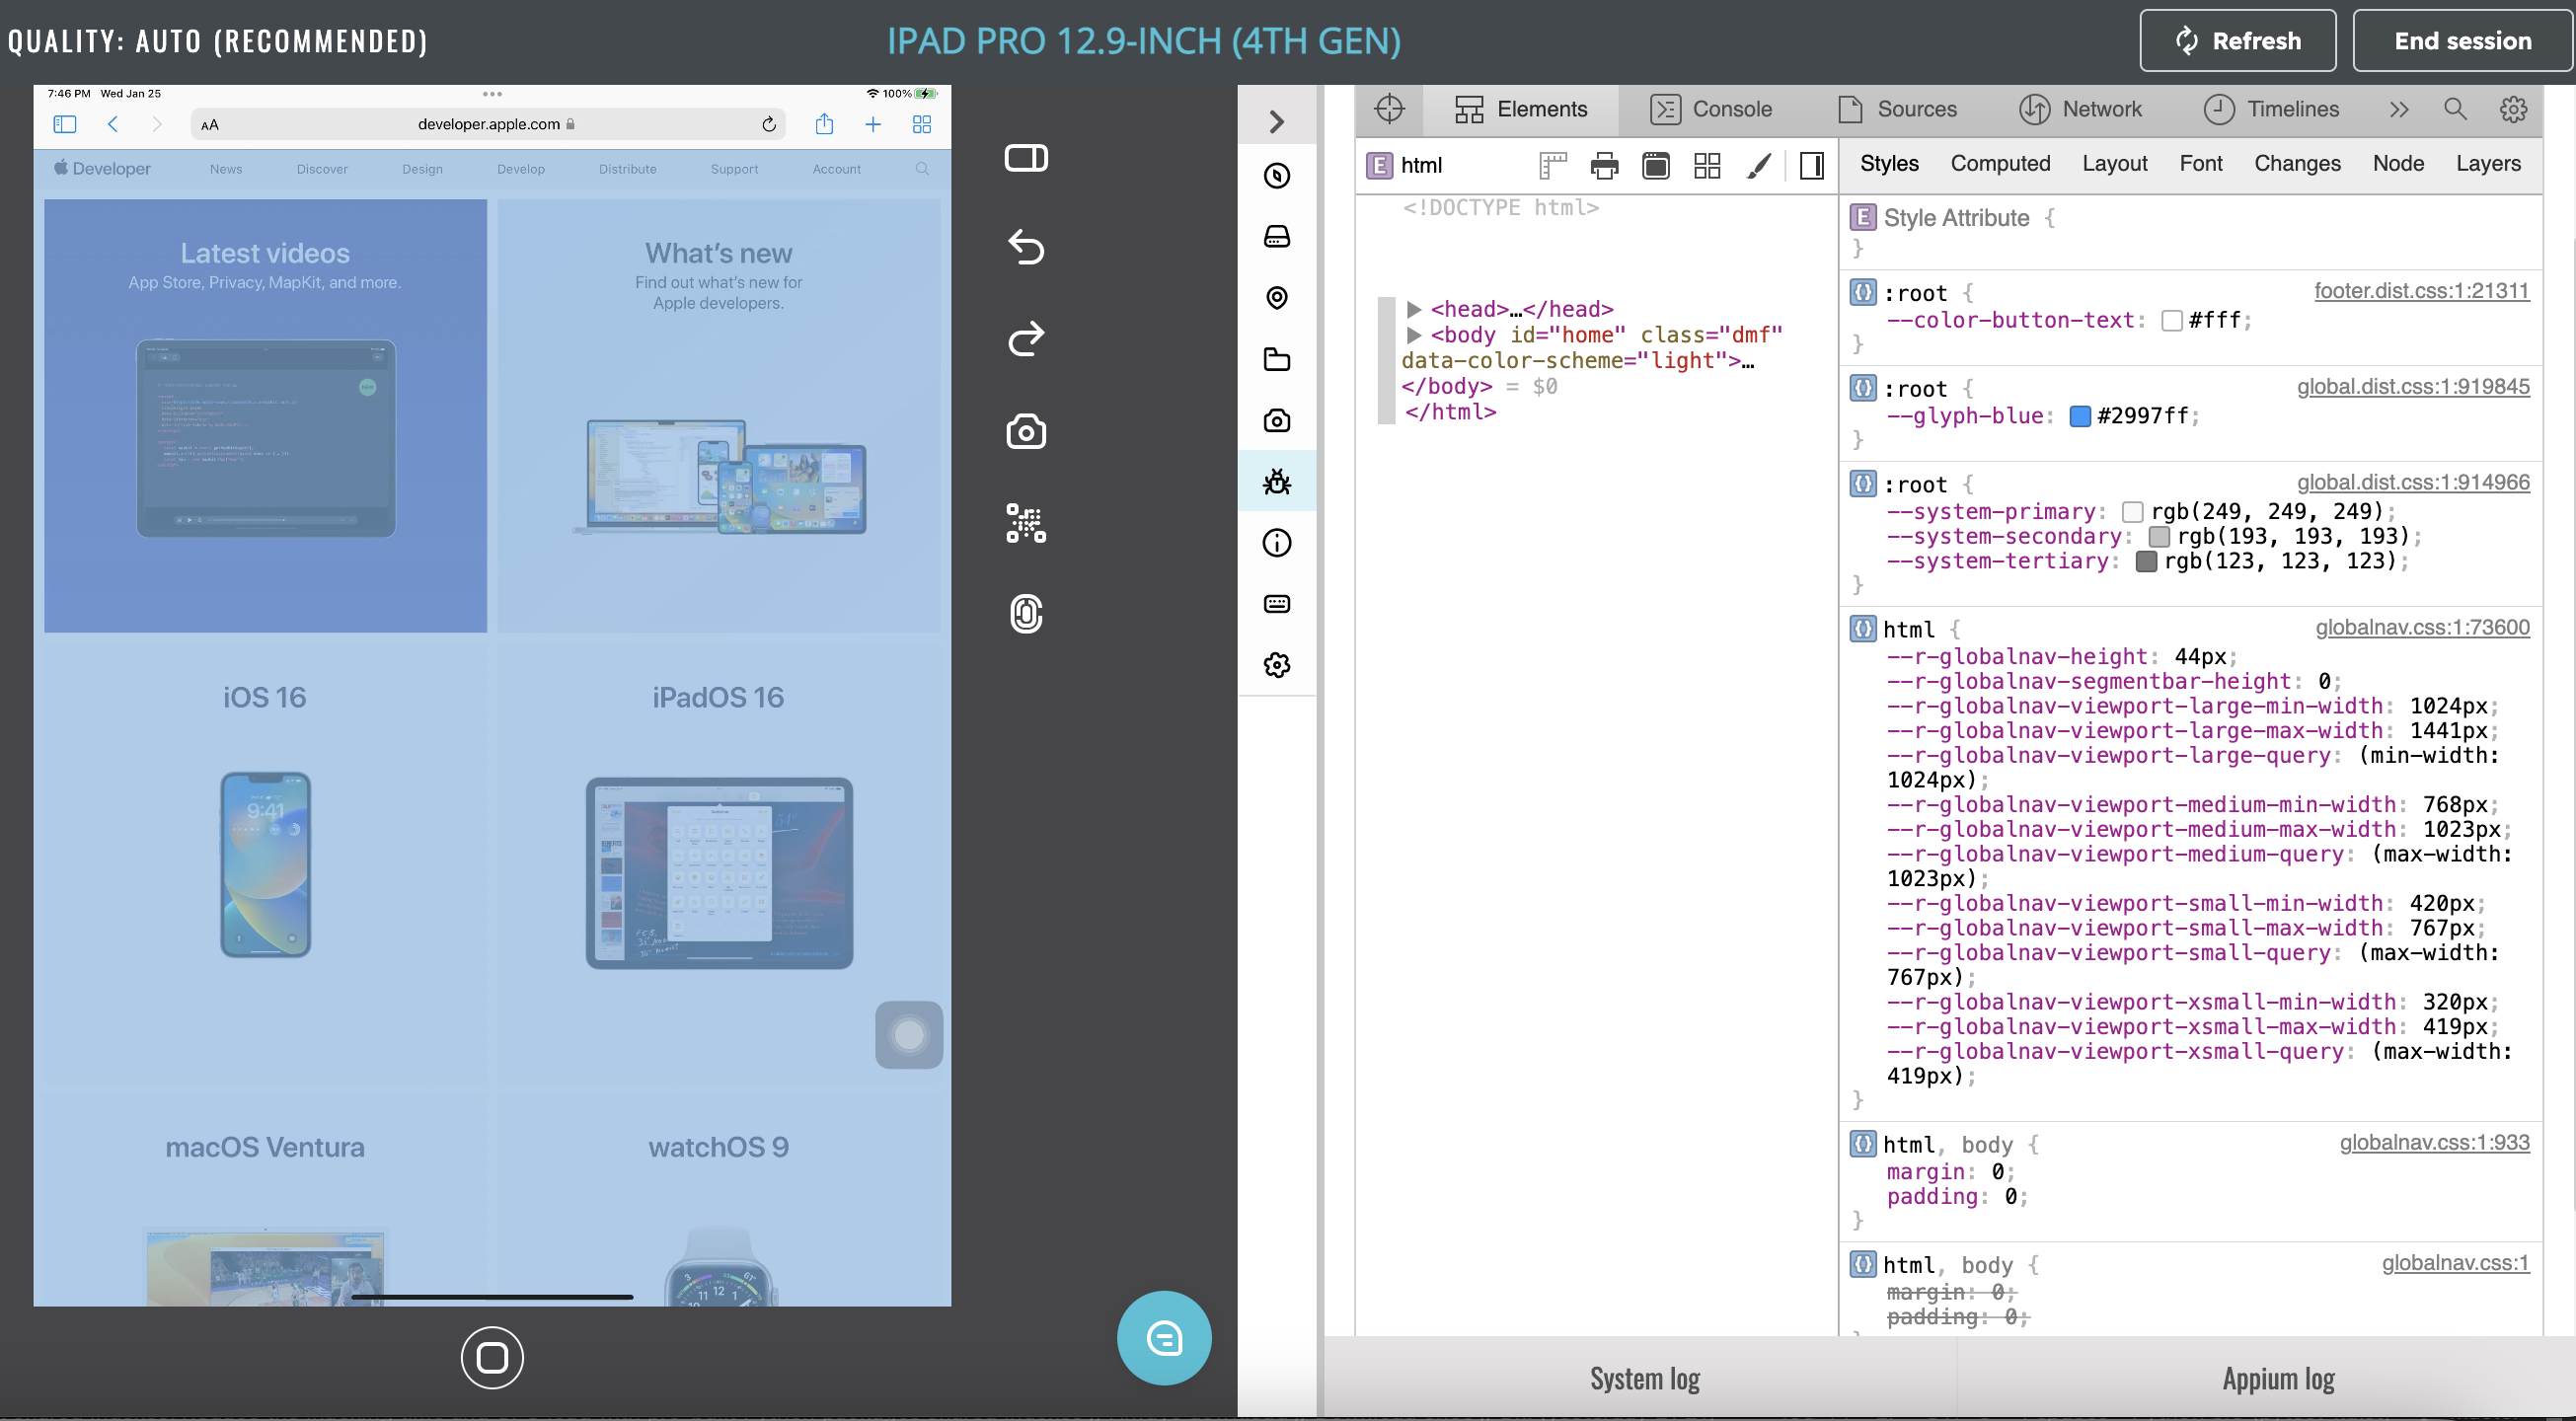Select the screenshot capture icon
Image resolution: width=2576 pixels, height=1421 pixels.
pyautogui.click(x=1025, y=432)
